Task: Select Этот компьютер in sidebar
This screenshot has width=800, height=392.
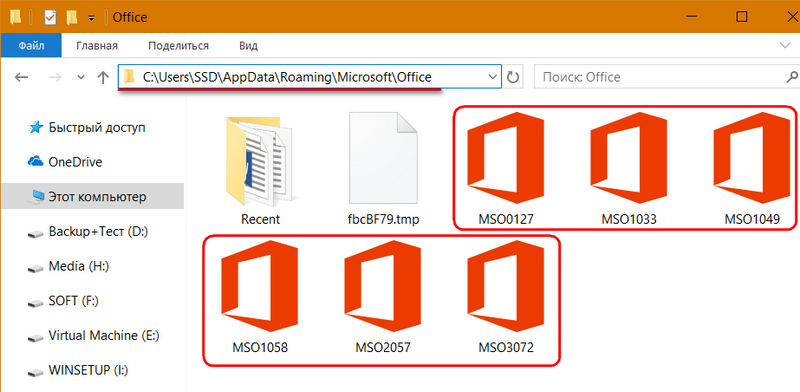Action: 92,197
